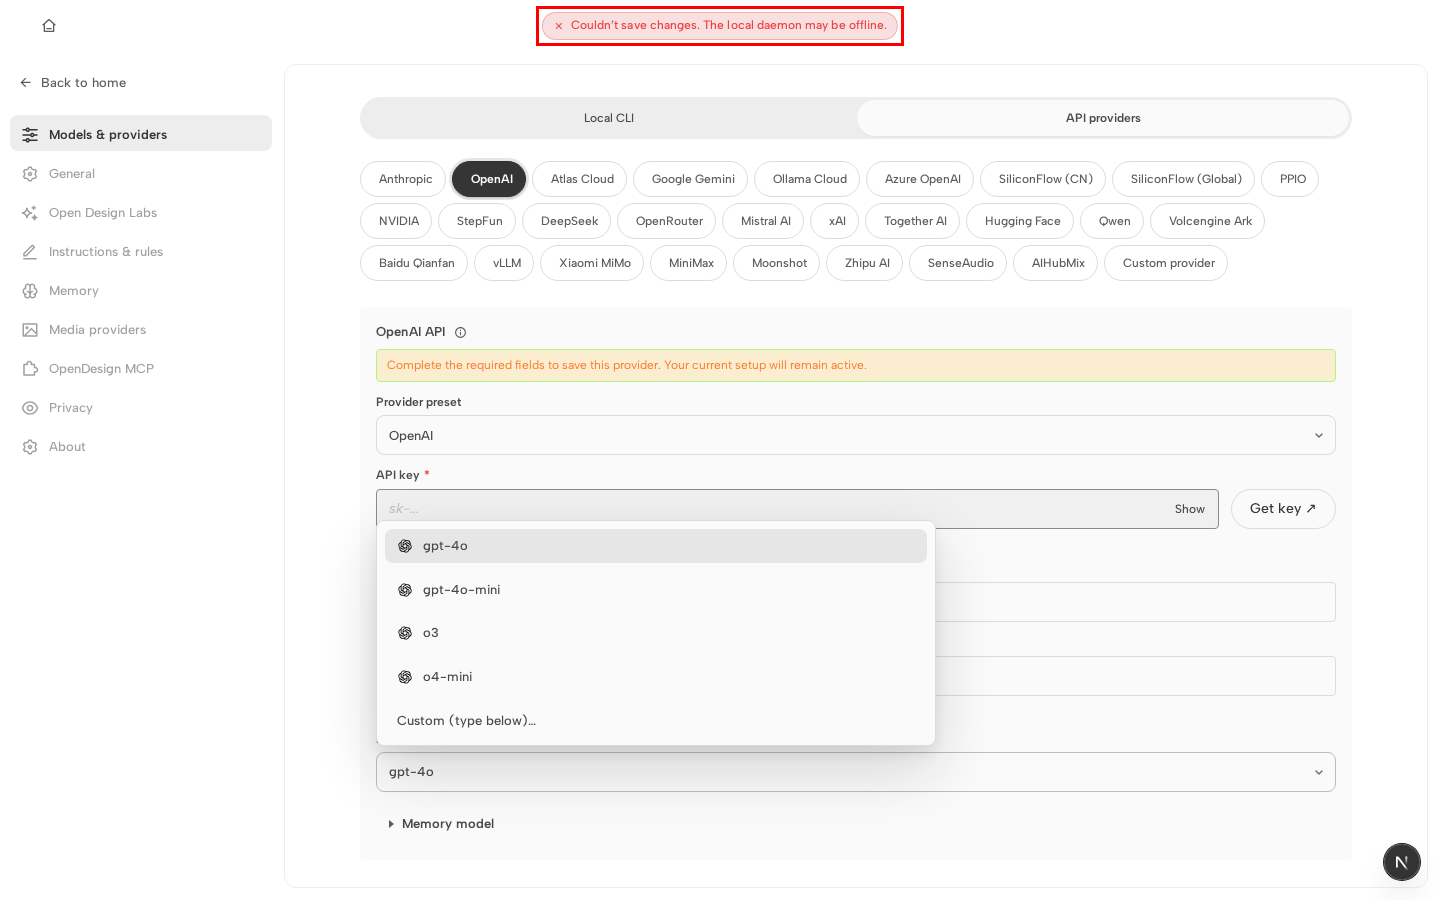Switch to the Local CLI tab
This screenshot has height=900, width=1440.
[609, 118]
